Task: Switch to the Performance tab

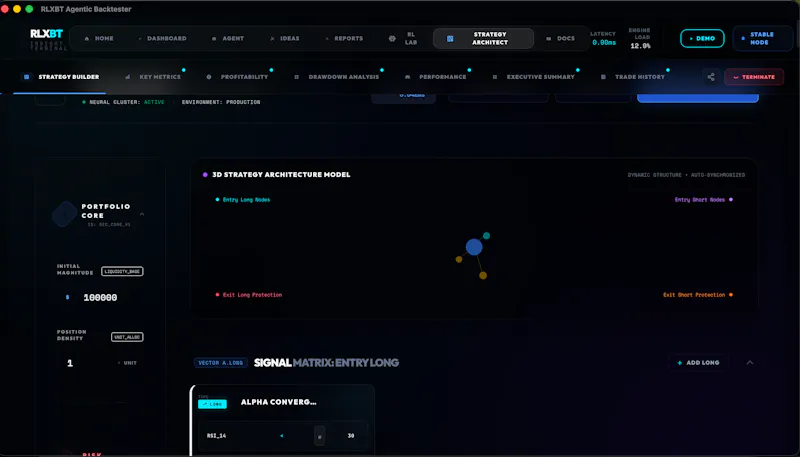Action: 436,77
